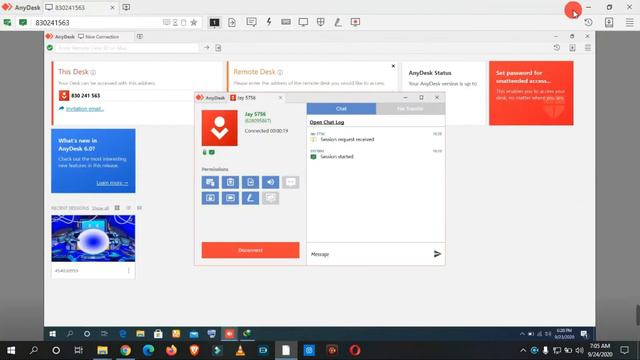Click the remote desk address input field
The width and height of the screenshot is (640, 360).
pos(127,48)
